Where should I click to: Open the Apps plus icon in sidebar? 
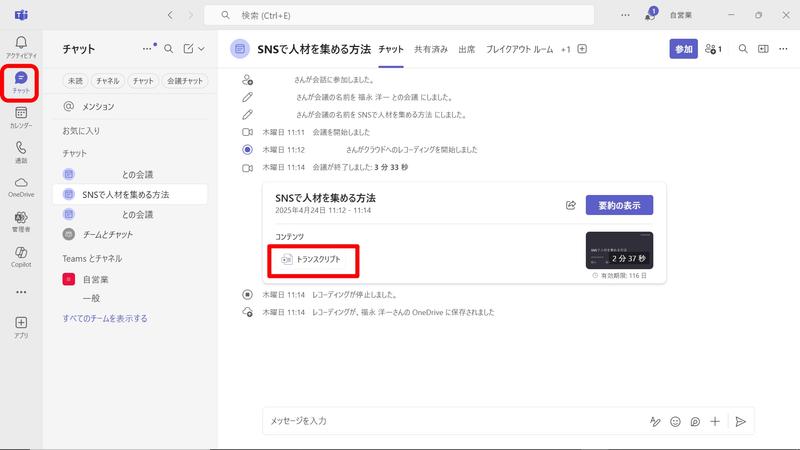(21, 327)
